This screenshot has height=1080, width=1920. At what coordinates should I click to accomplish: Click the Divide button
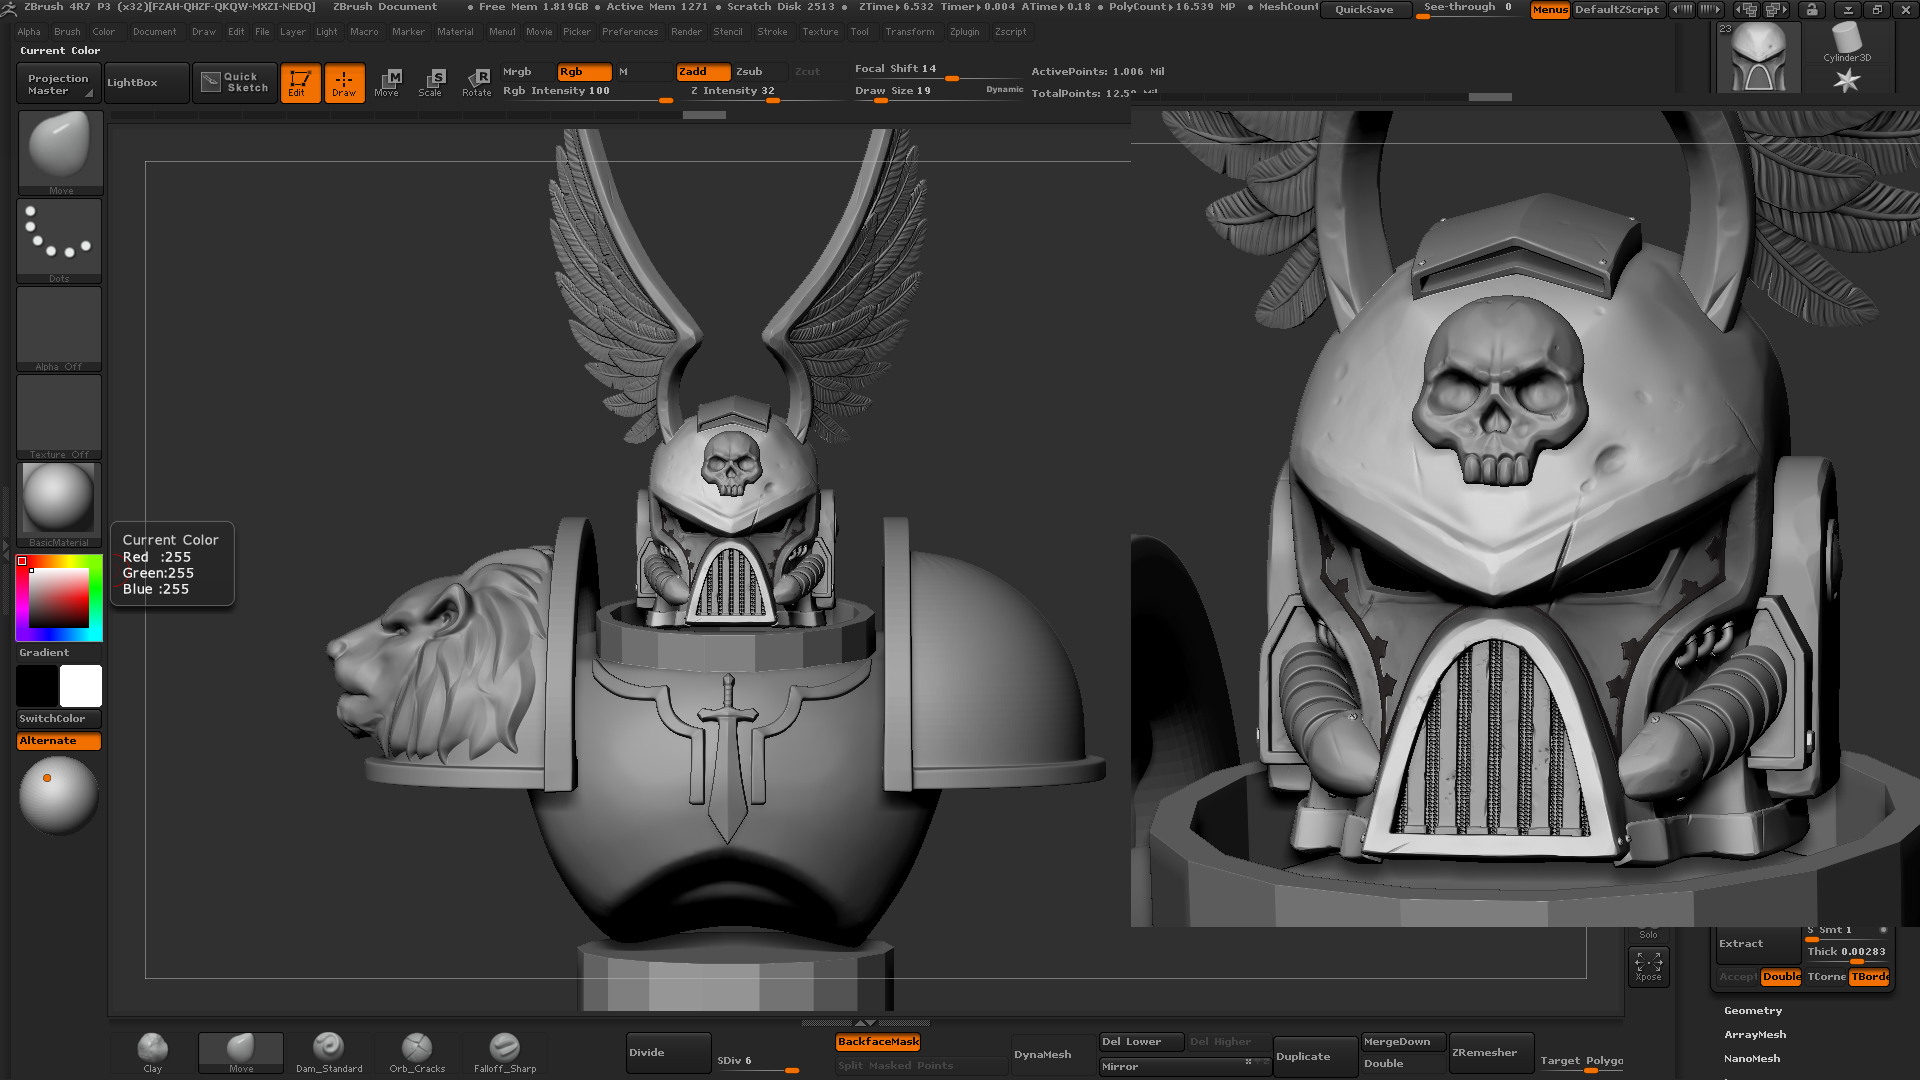[x=668, y=1053]
